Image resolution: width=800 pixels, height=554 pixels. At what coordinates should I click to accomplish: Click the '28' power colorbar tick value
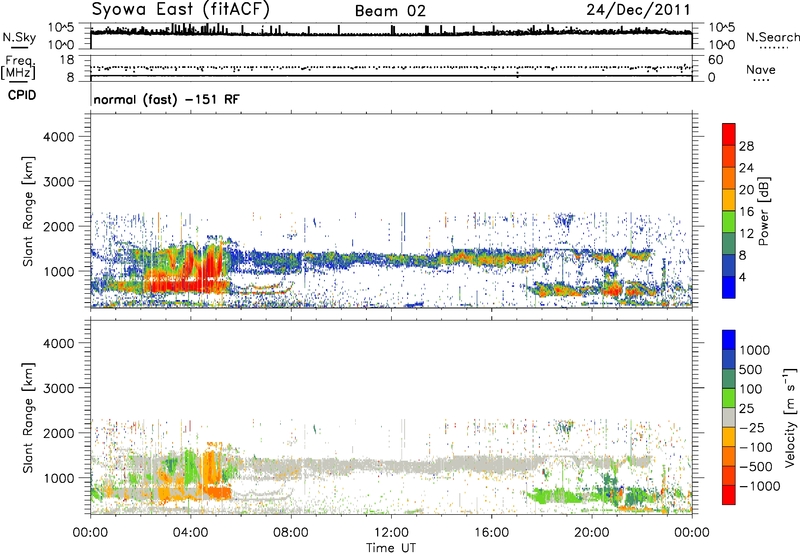pos(746,146)
